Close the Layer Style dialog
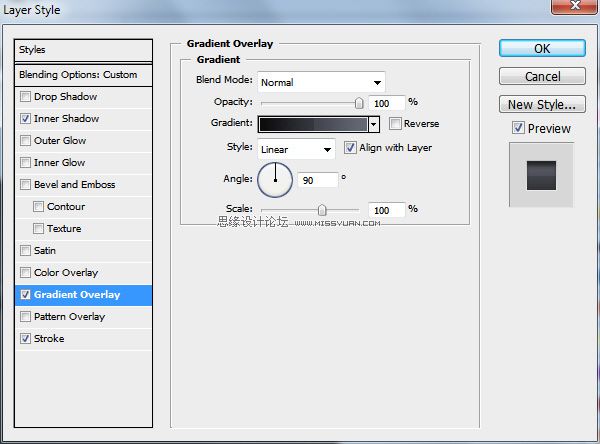The height and width of the screenshot is (444, 600). coord(575,6)
